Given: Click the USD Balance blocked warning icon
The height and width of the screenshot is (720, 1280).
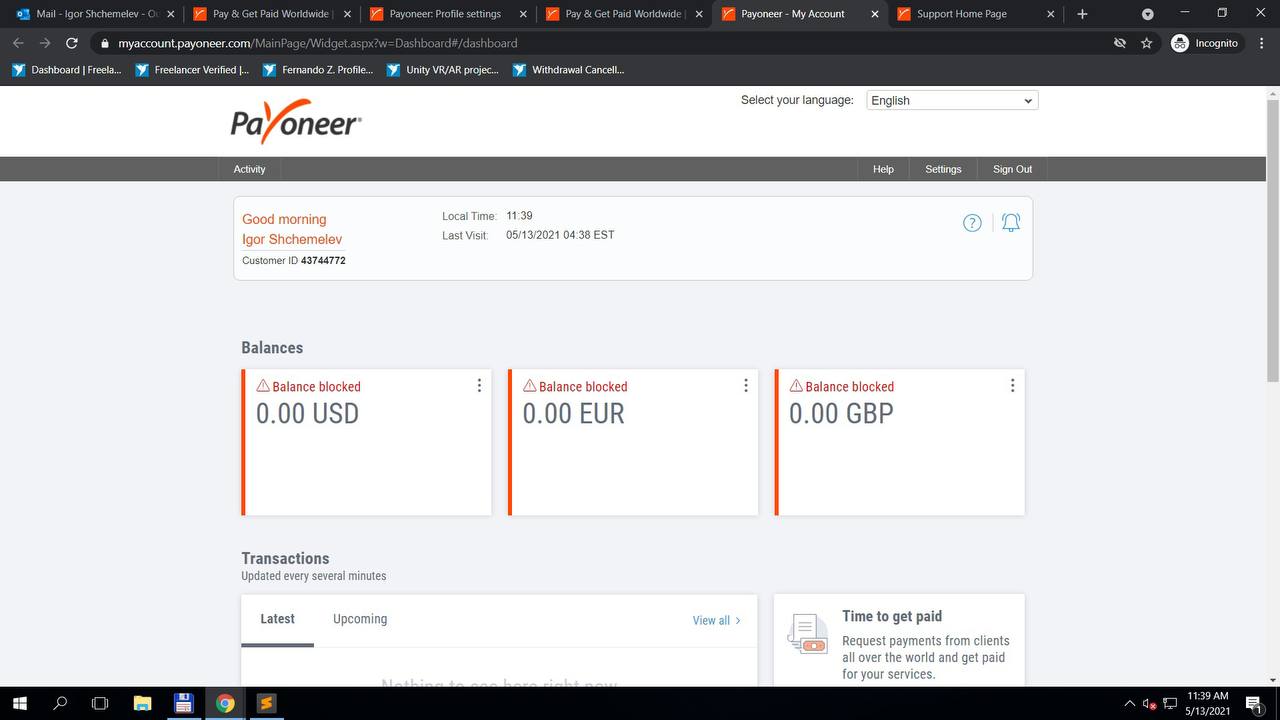Looking at the screenshot, I should coord(263,385).
